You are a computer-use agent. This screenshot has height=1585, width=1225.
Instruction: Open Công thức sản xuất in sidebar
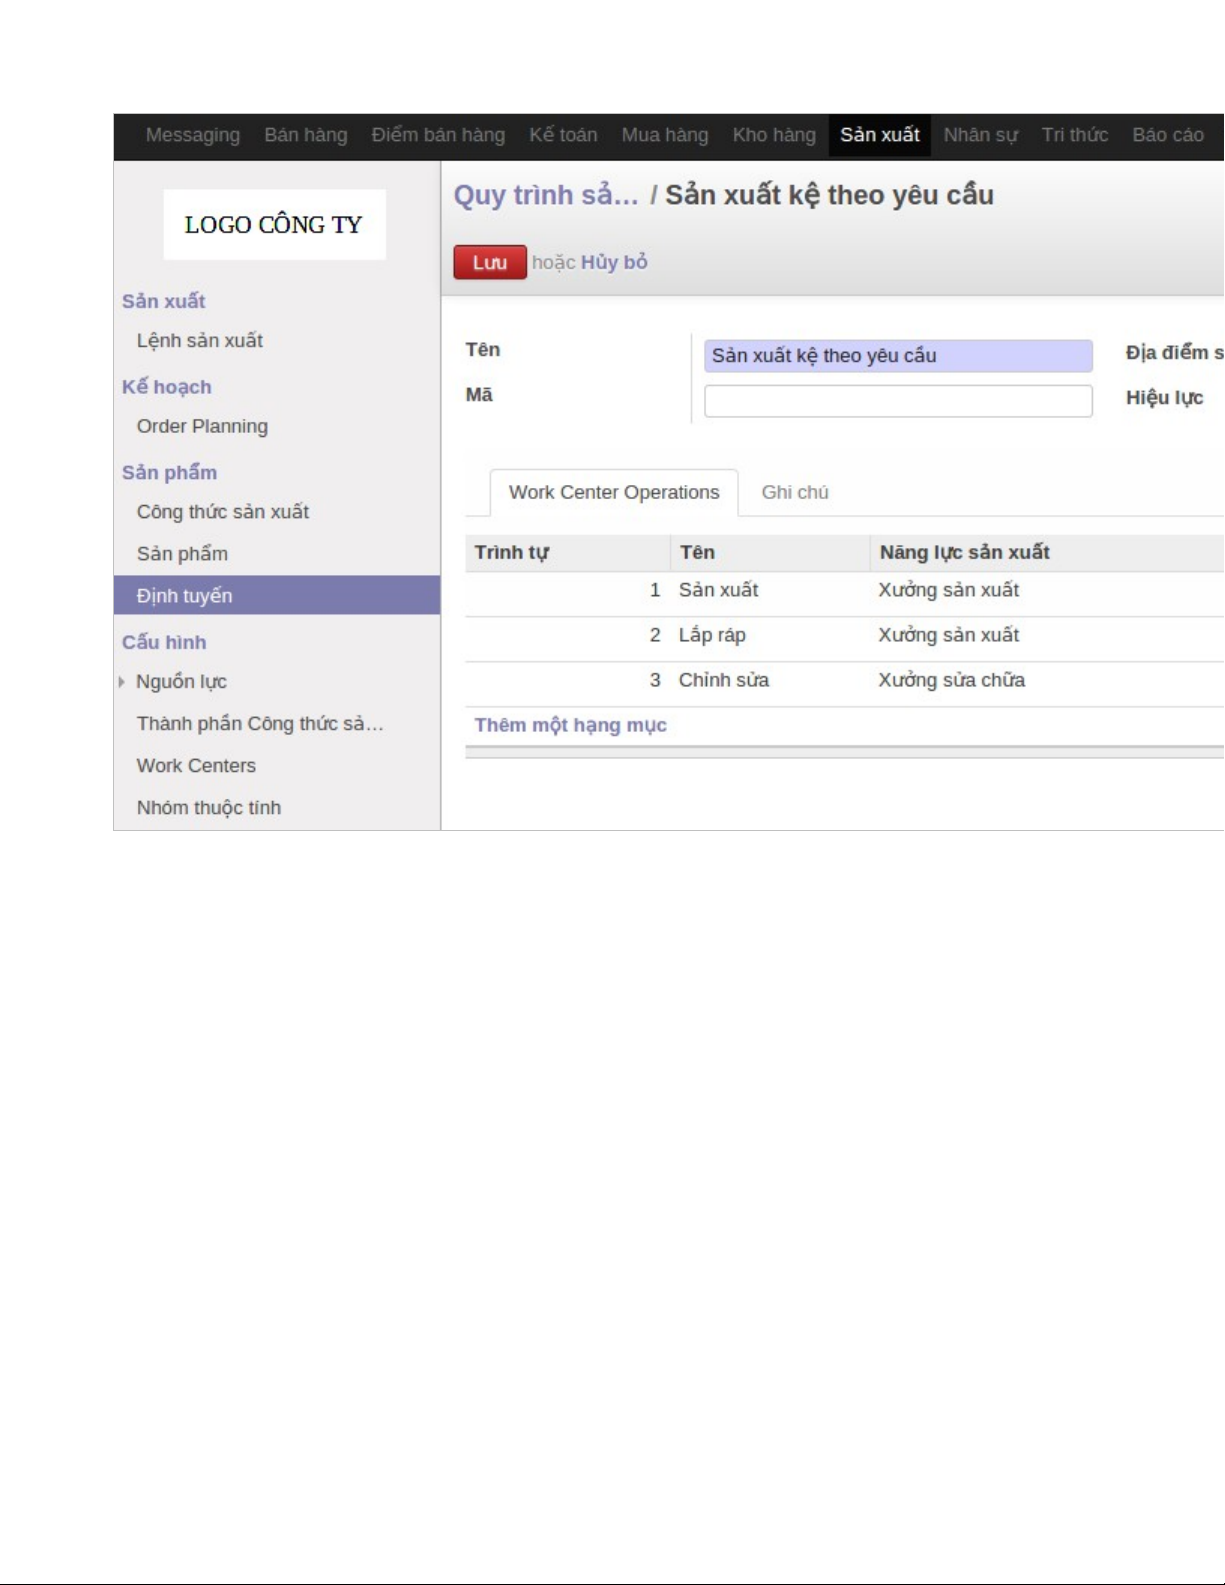[x=223, y=512]
